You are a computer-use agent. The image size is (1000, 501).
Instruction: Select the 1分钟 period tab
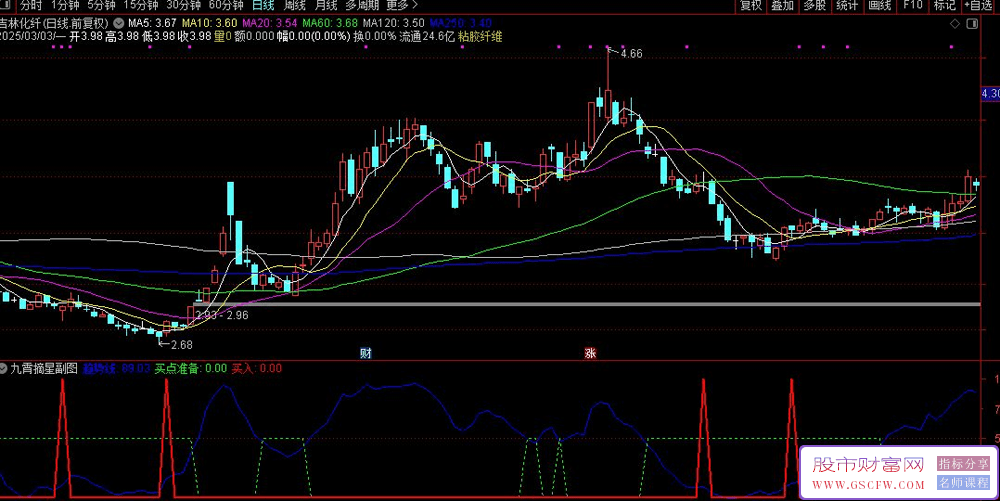(x=65, y=5)
